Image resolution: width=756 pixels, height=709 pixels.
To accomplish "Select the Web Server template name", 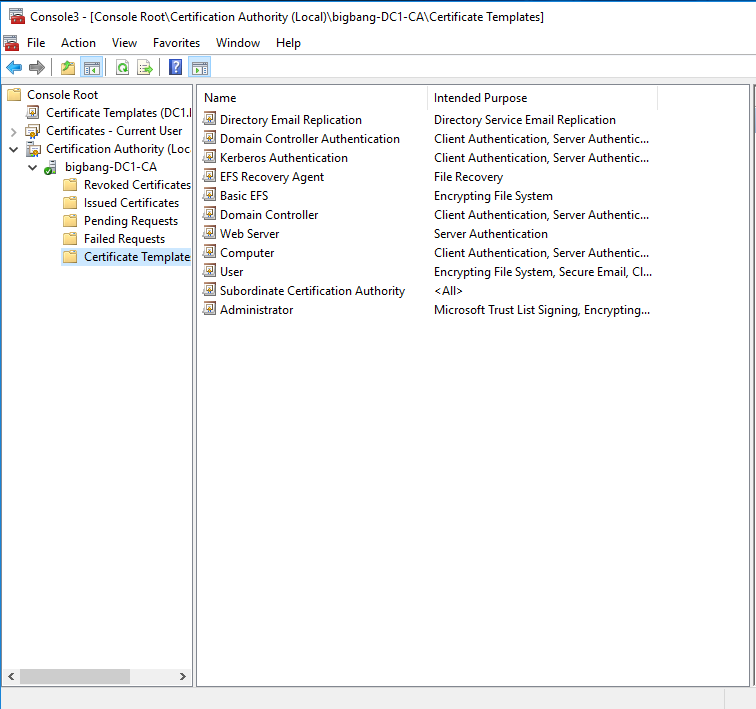I will point(249,234).
